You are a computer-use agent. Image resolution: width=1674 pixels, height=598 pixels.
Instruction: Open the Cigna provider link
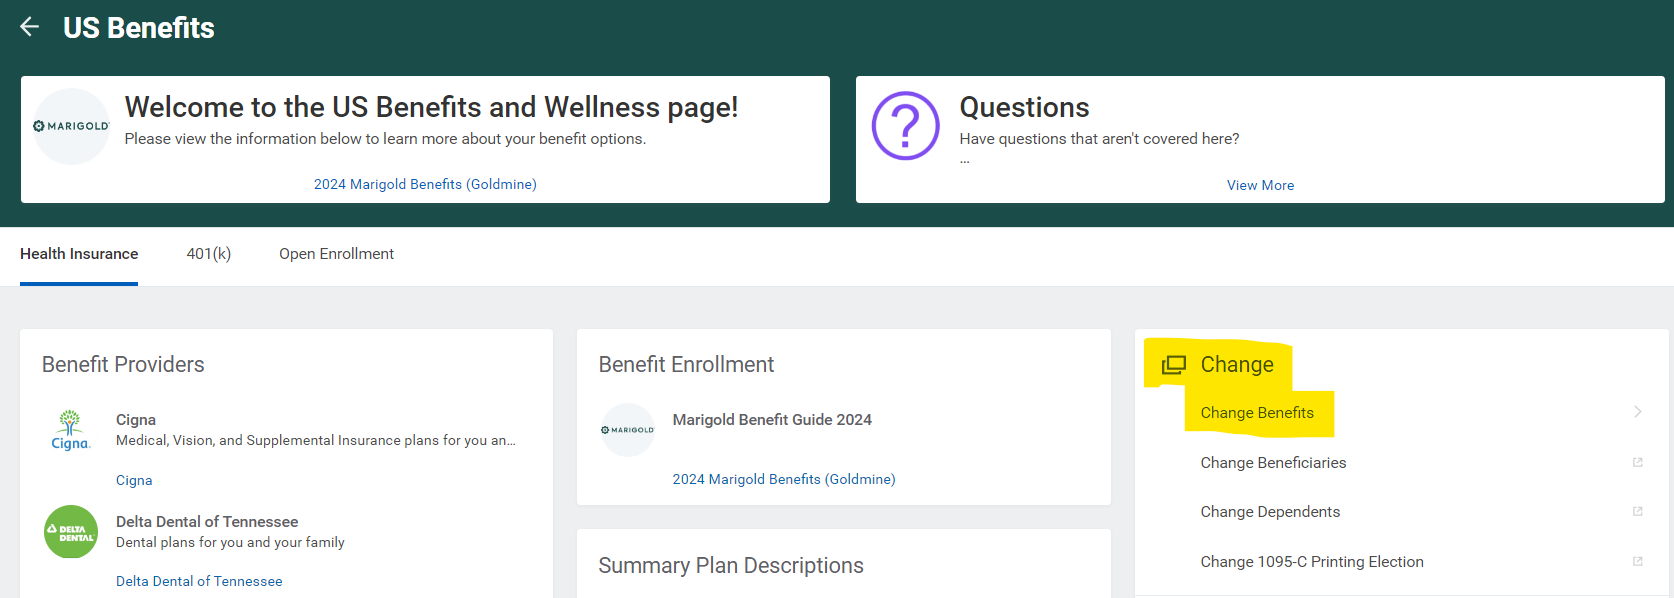pyautogui.click(x=134, y=480)
